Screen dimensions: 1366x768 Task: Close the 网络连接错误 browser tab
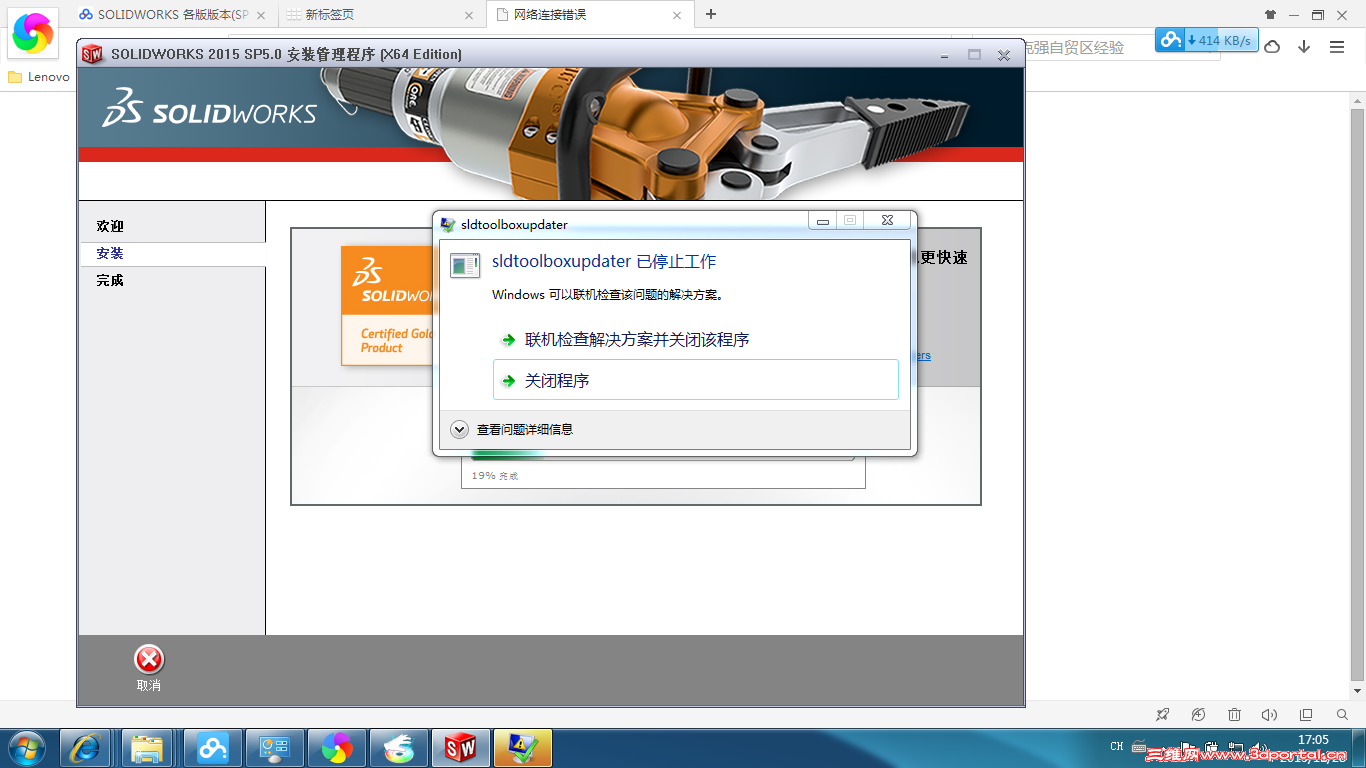point(677,15)
